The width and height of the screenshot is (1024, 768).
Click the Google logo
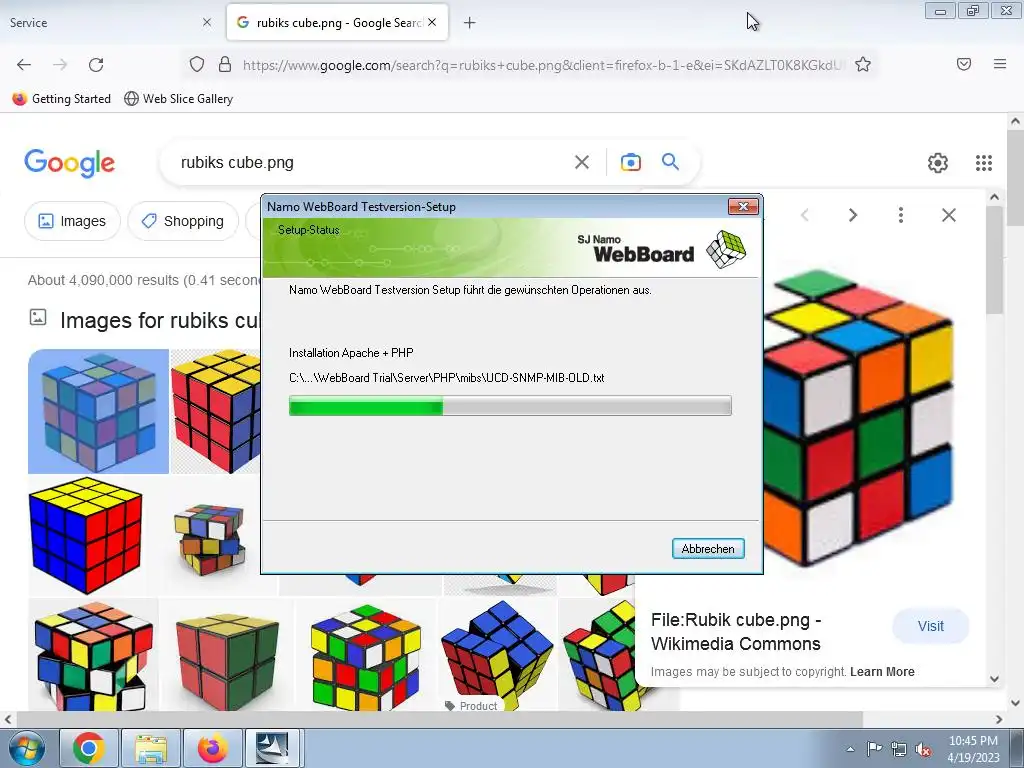(69, 163)
